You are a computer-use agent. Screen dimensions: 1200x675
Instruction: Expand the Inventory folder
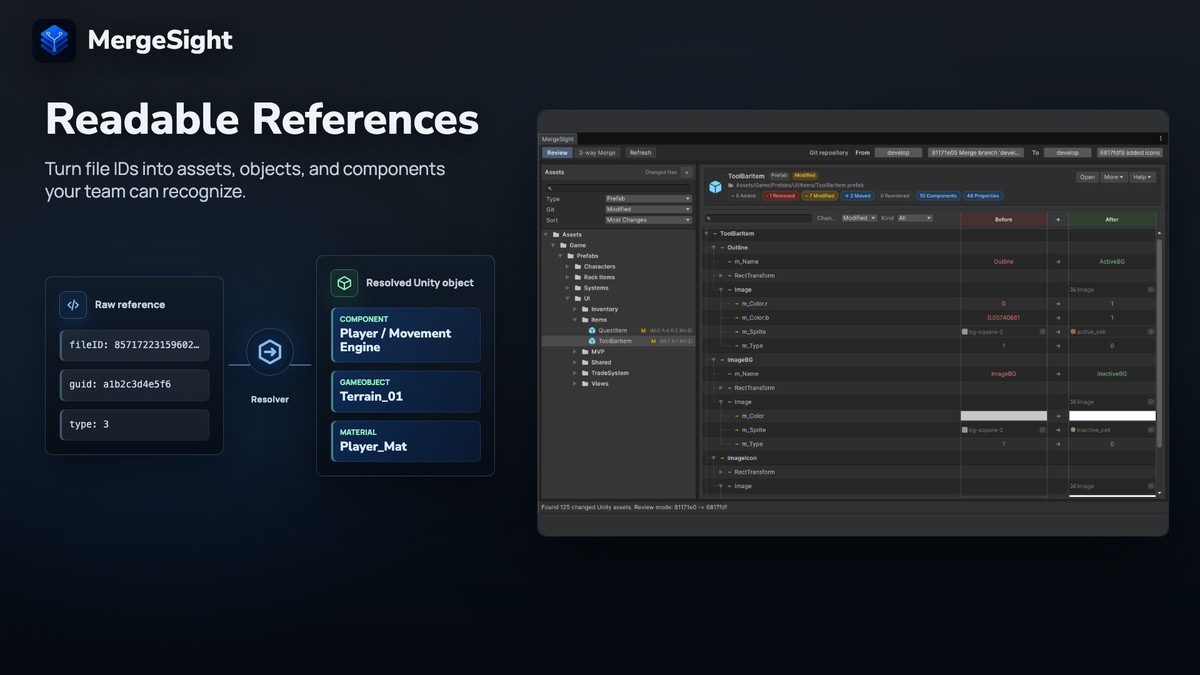[575, 309]
